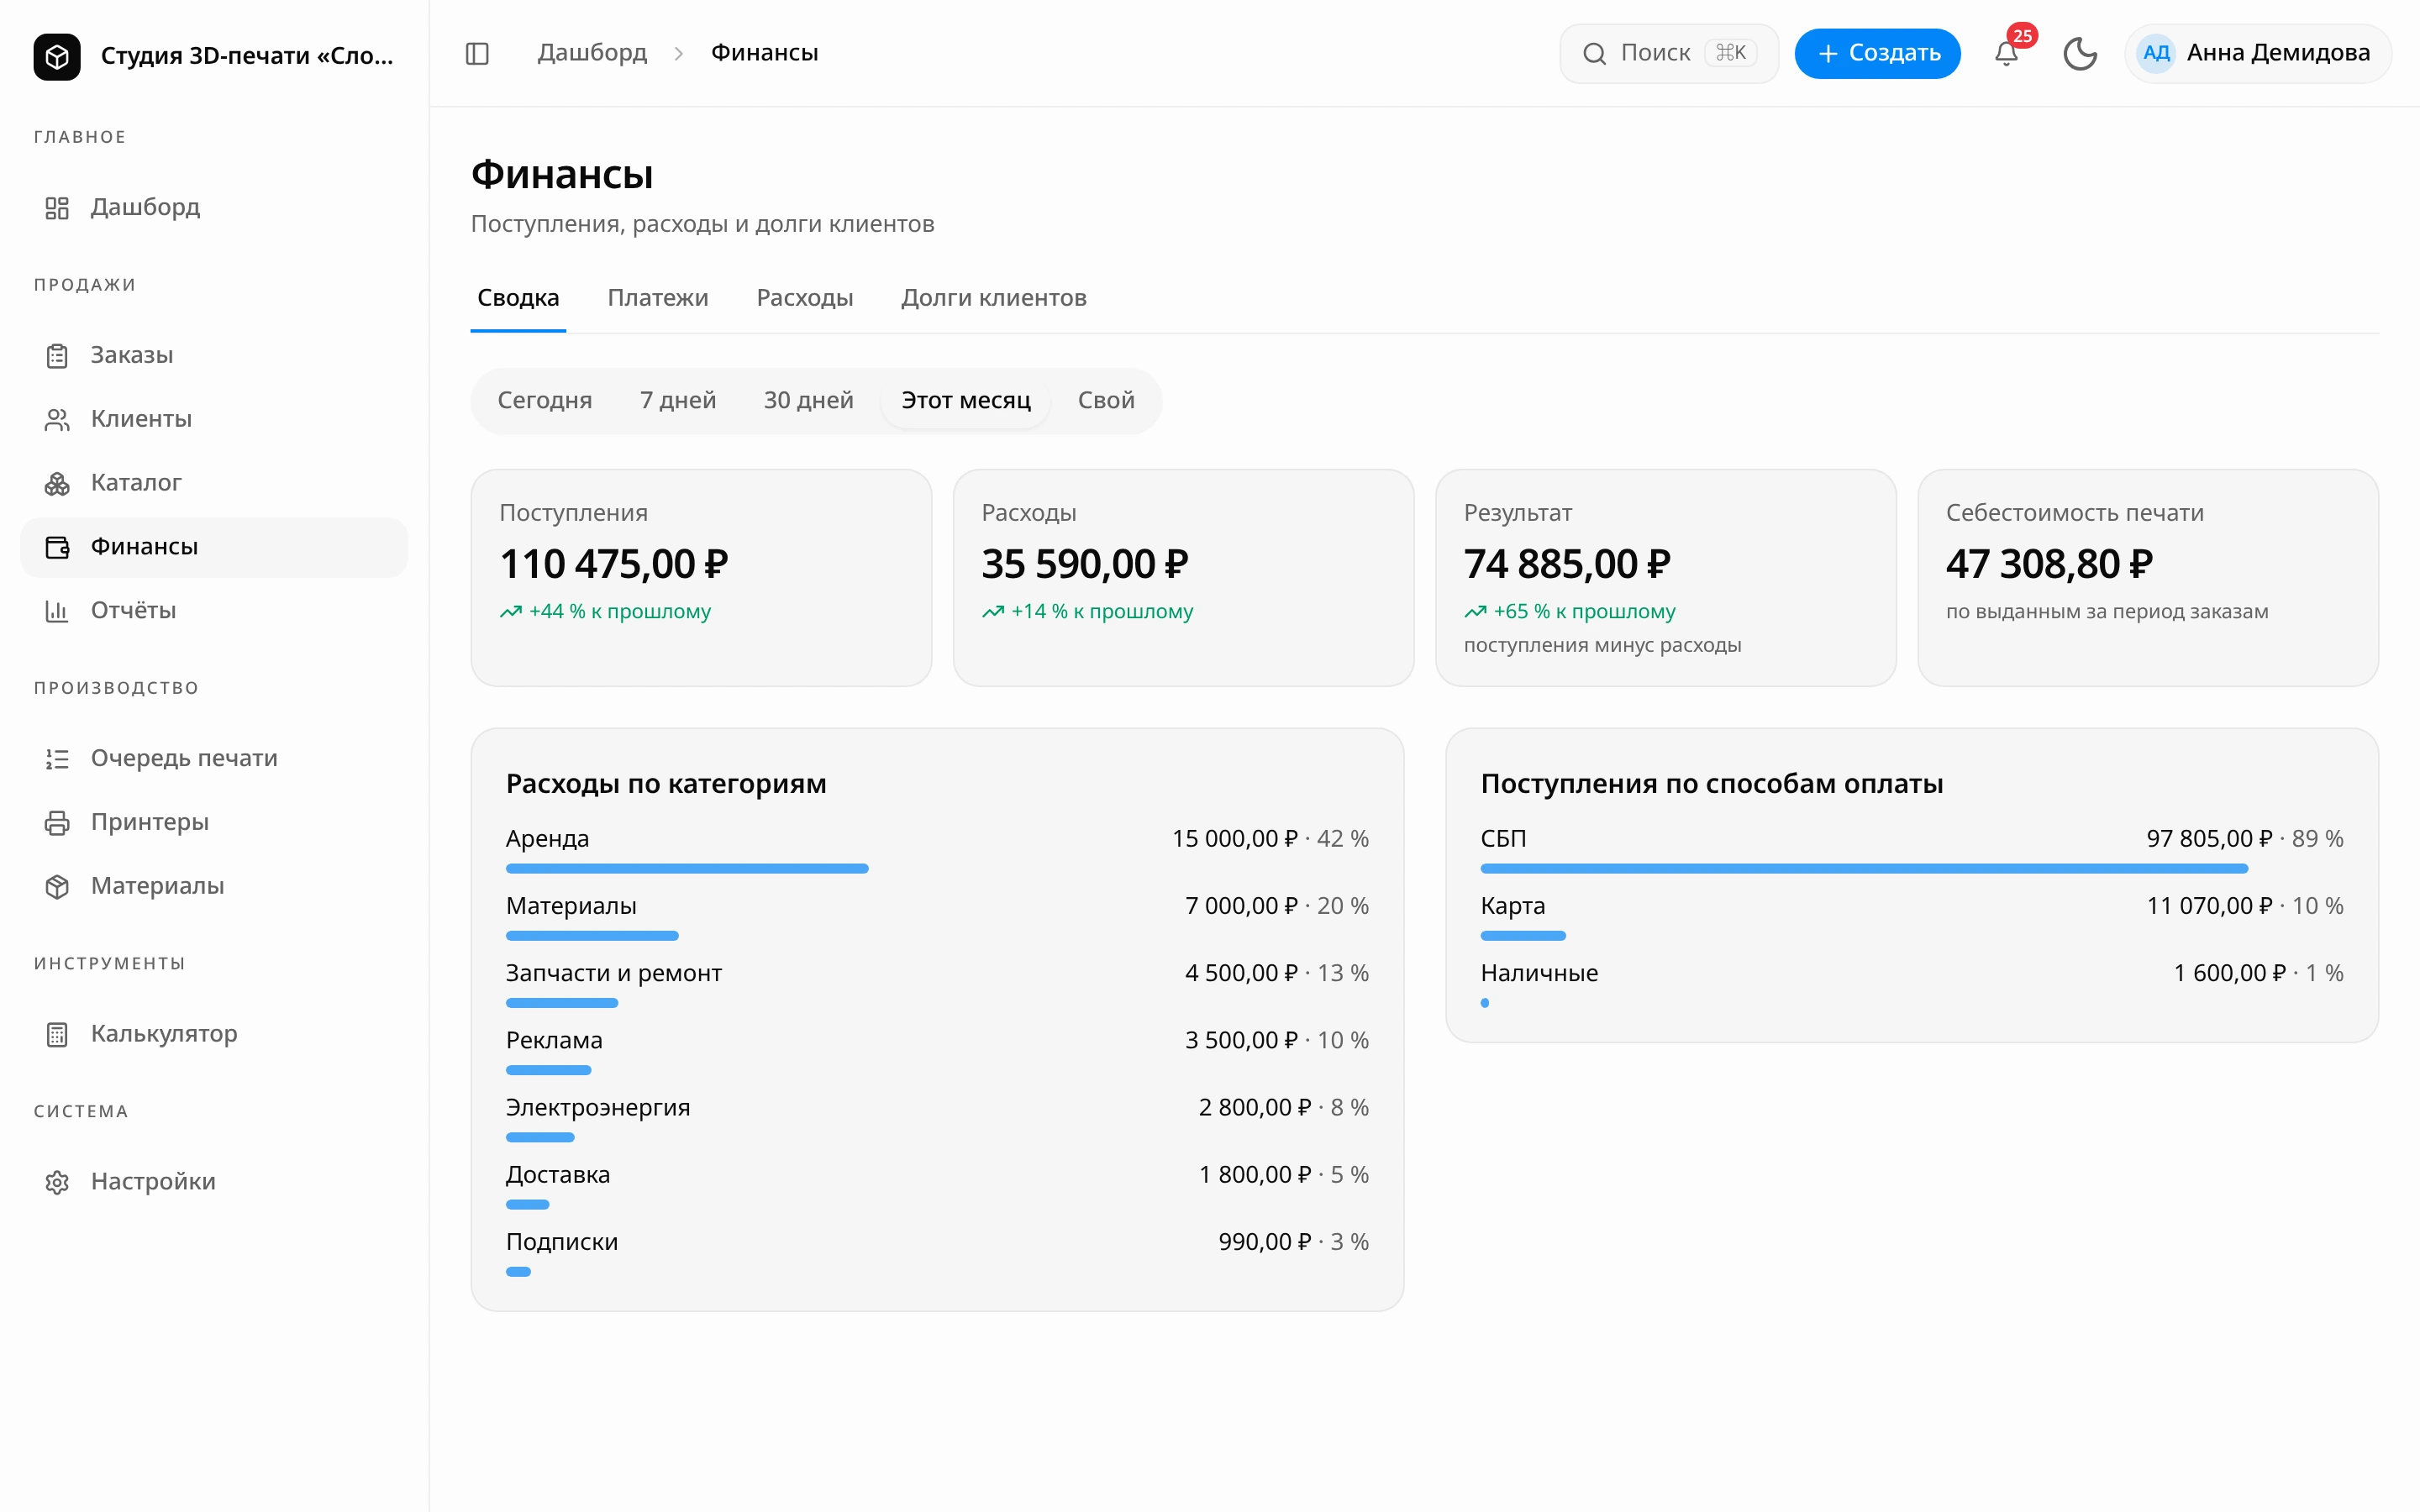Viewport: 2420px width, 1512px height.
Task: Select the Этот месяц period filter
Action: click(x=966, y=400)
